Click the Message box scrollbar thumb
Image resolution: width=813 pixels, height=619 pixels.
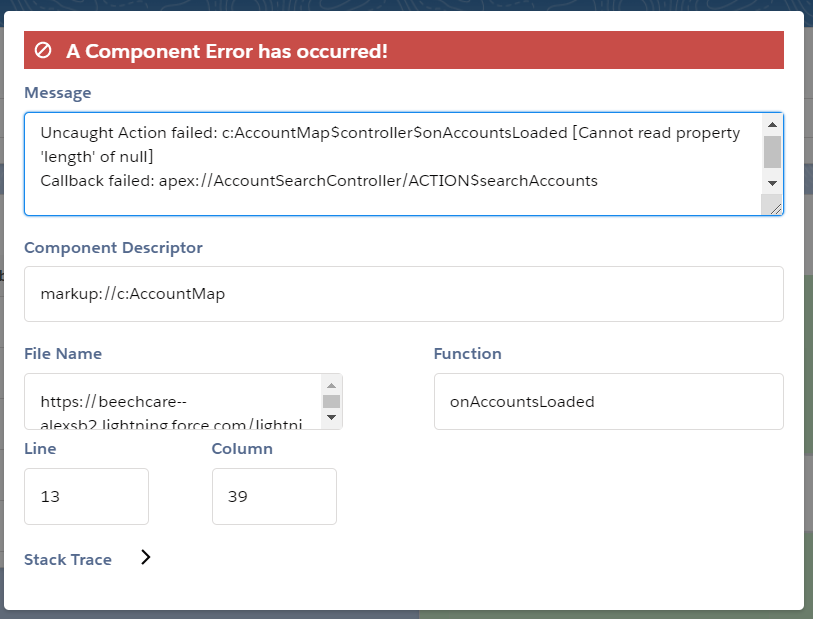[x=771, y=152]
